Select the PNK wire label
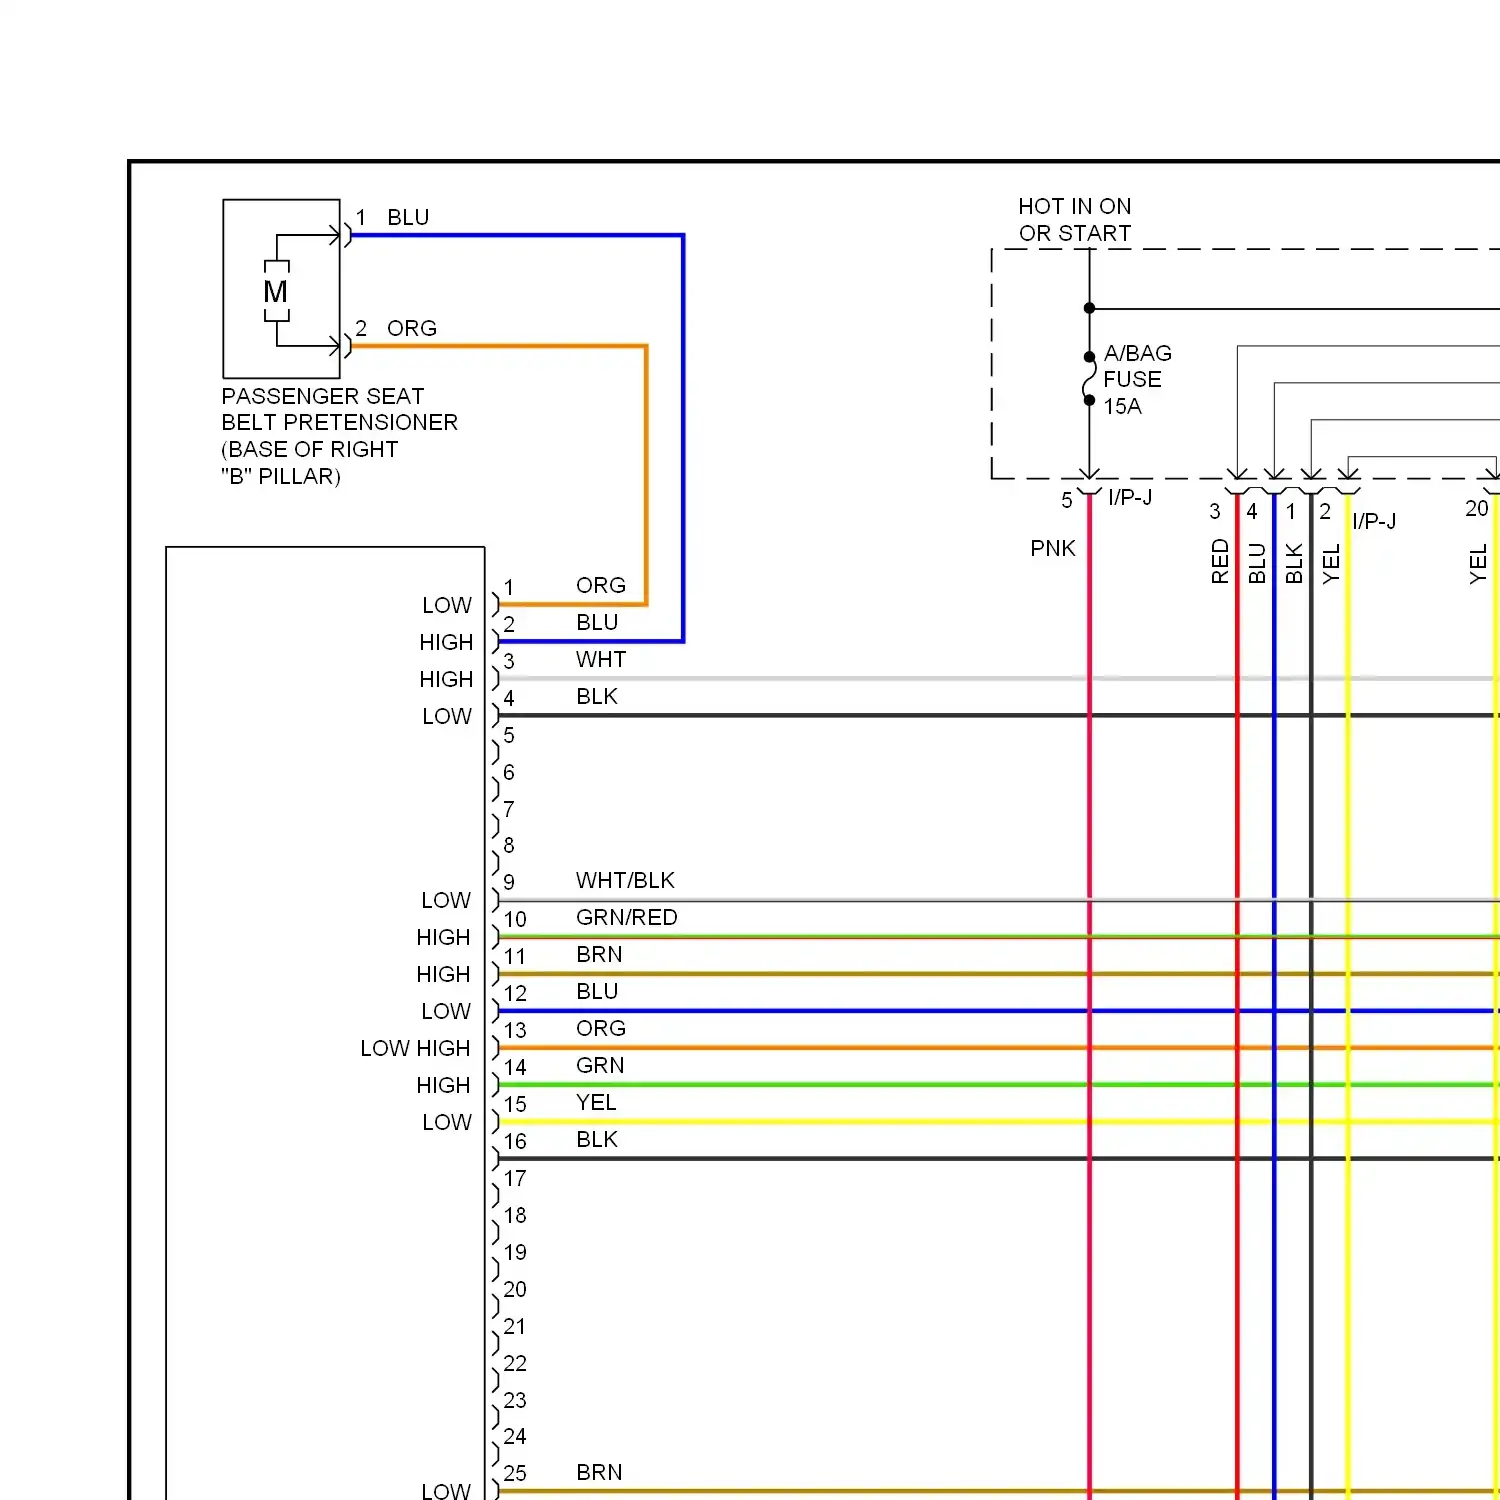 pos(1052,548)
